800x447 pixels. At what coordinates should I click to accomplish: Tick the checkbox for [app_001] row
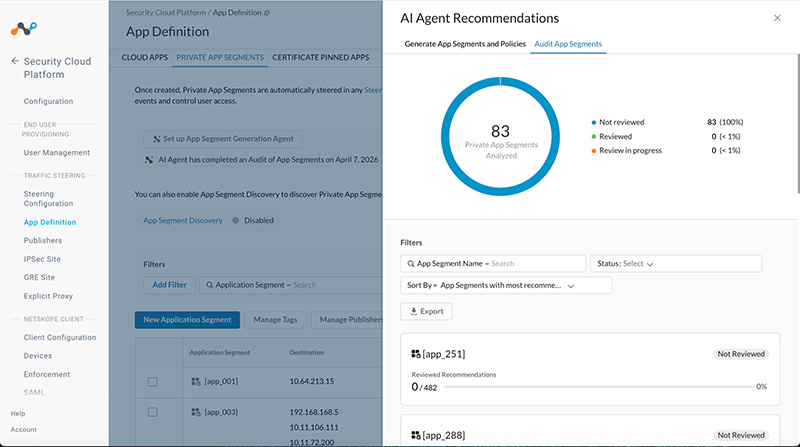tap(153, 382)
